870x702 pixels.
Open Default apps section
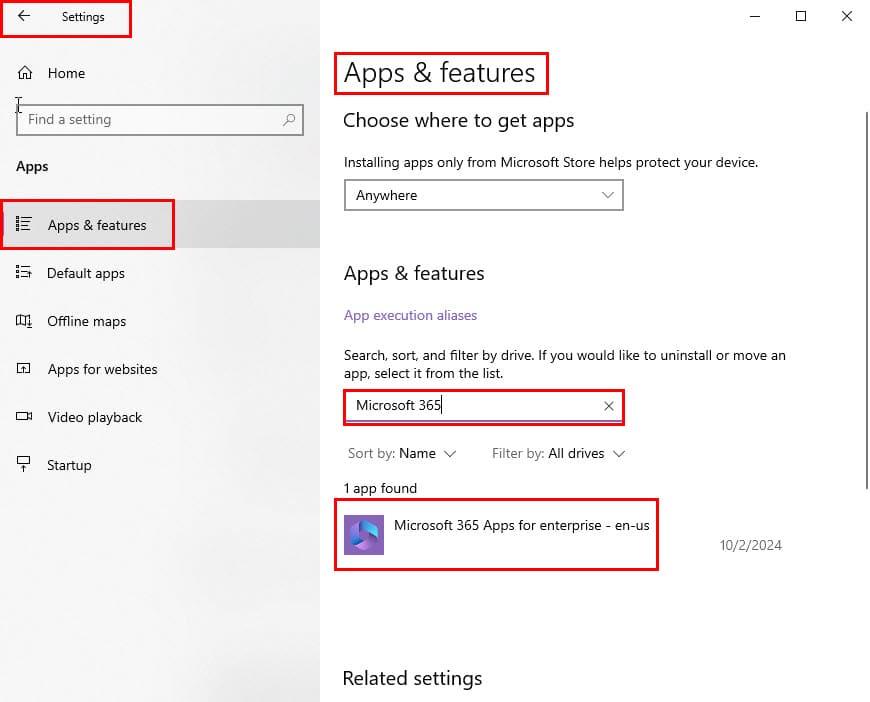click(160, 272)
